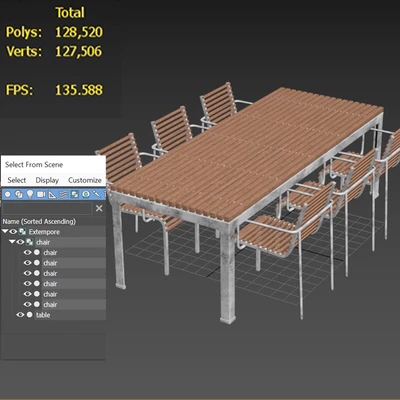Toggle the geometry display filter icon
The image size is (400, 400).
(7, 194)
